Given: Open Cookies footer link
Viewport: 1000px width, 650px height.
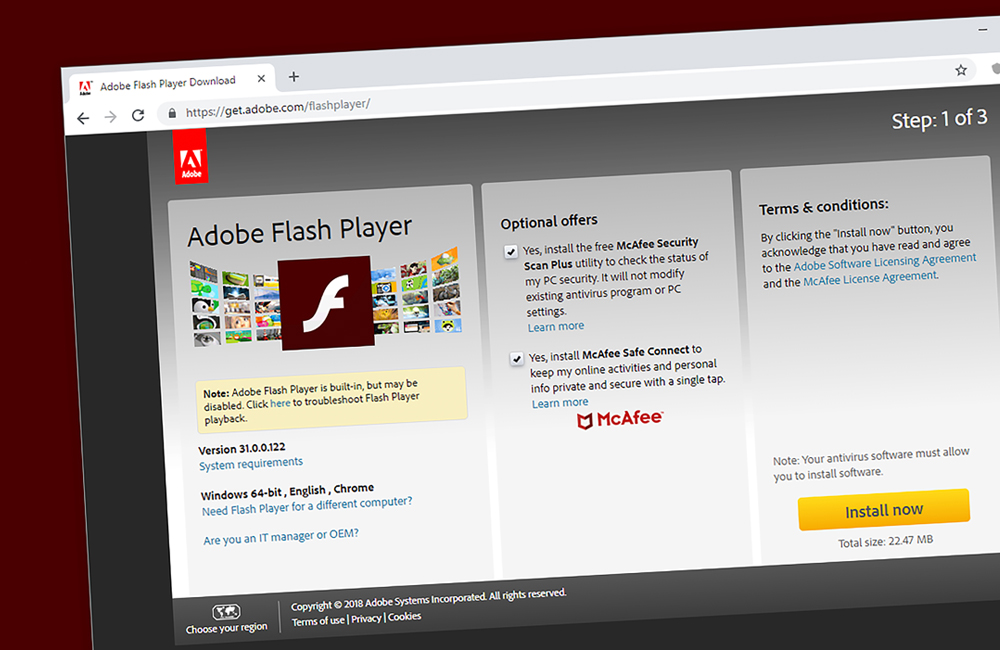Looking at the screenshot, I should click(x=404, y=617).
